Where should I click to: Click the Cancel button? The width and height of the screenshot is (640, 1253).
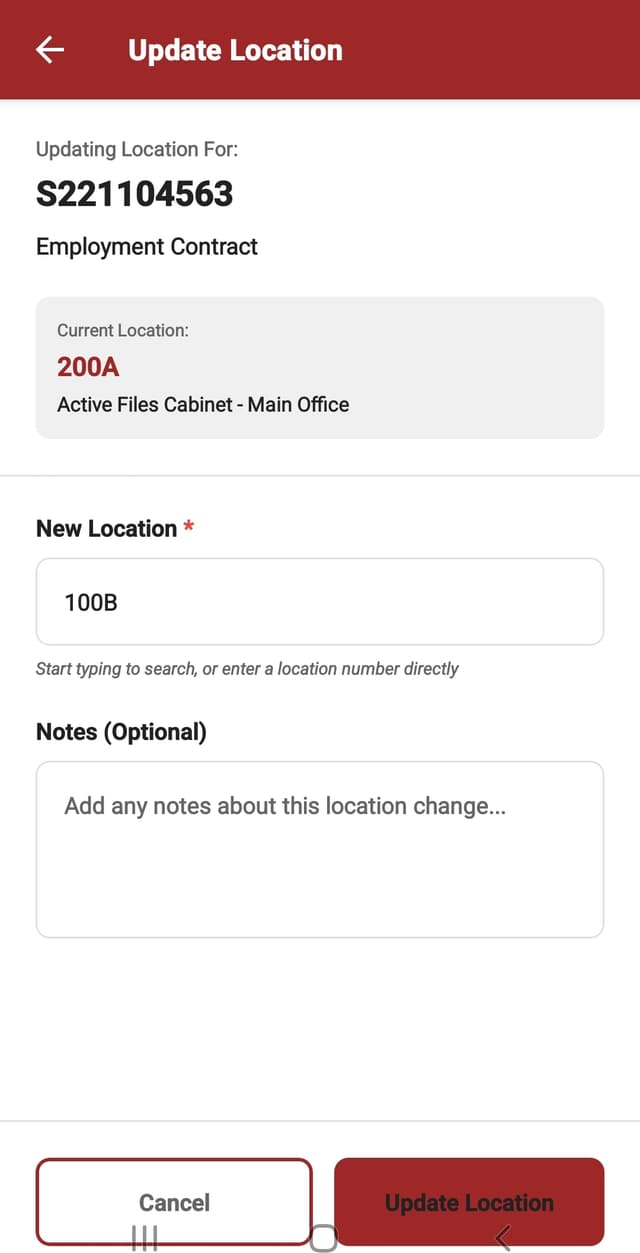(174, 1202)
